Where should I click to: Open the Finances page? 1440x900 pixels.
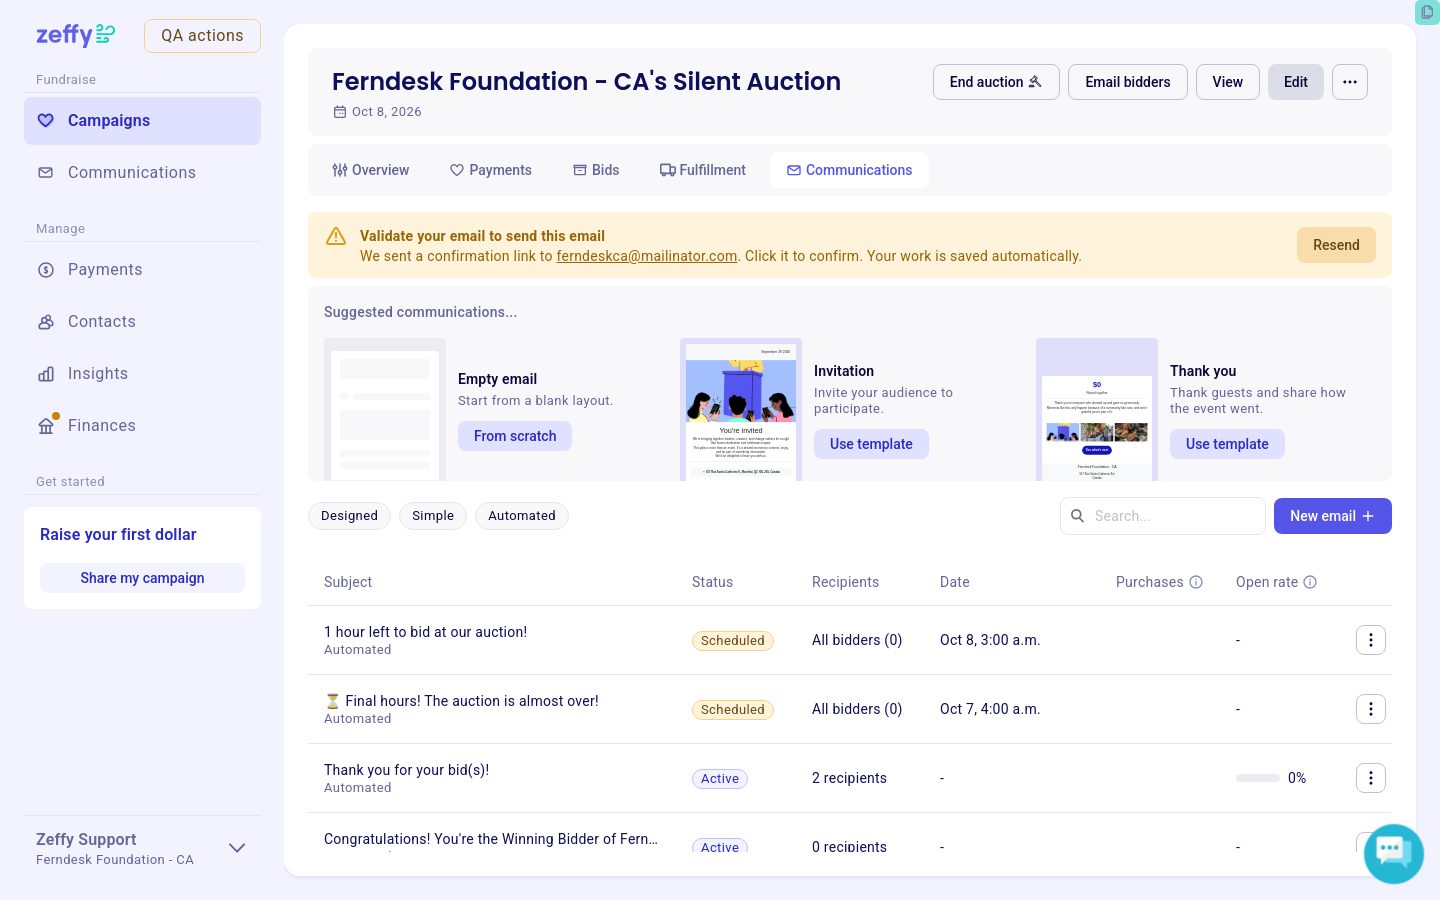tap(142, 426)
